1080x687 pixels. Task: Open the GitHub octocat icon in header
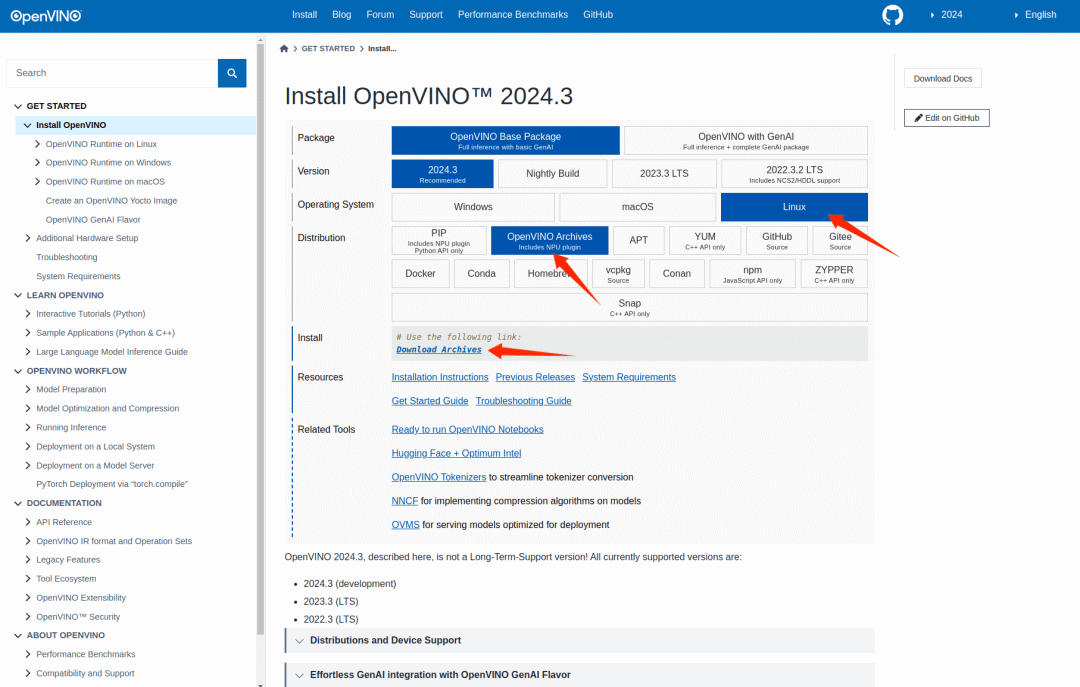click(x=892, y=15)
